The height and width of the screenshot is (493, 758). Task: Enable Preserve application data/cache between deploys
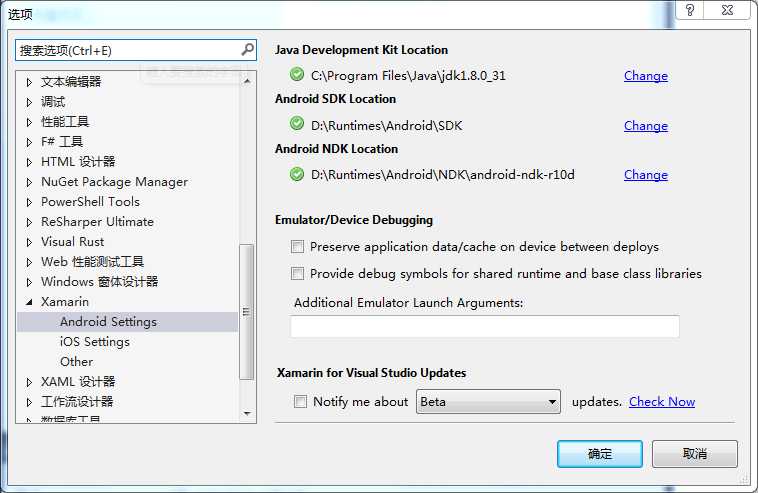coord(297,247)
